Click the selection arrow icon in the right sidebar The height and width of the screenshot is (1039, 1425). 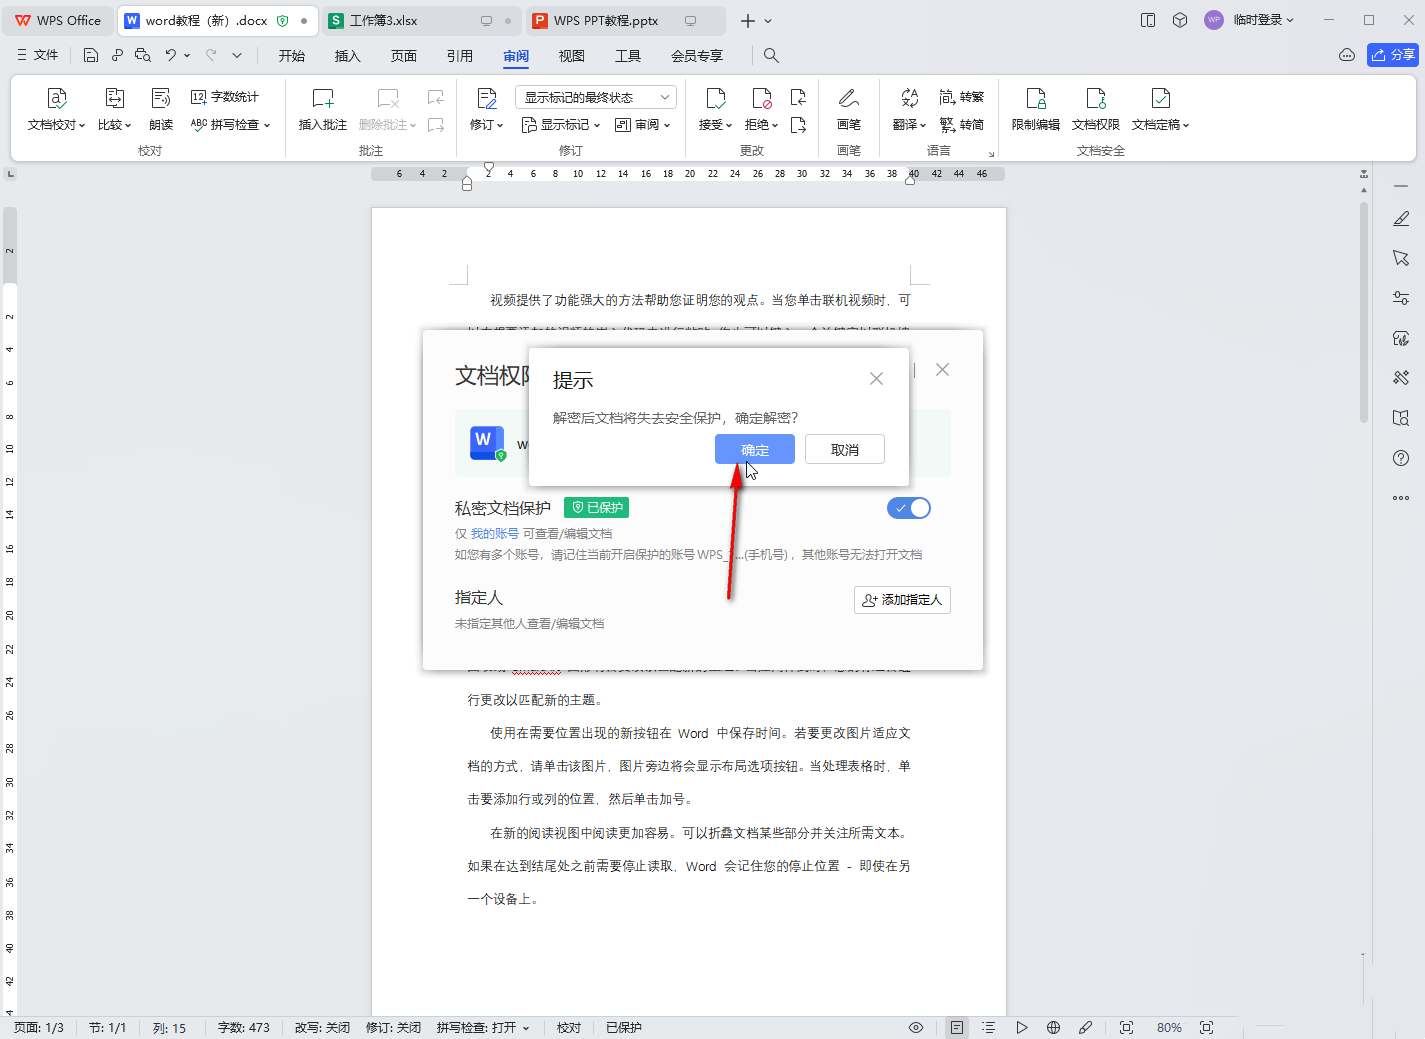(x=1401, y=258)
